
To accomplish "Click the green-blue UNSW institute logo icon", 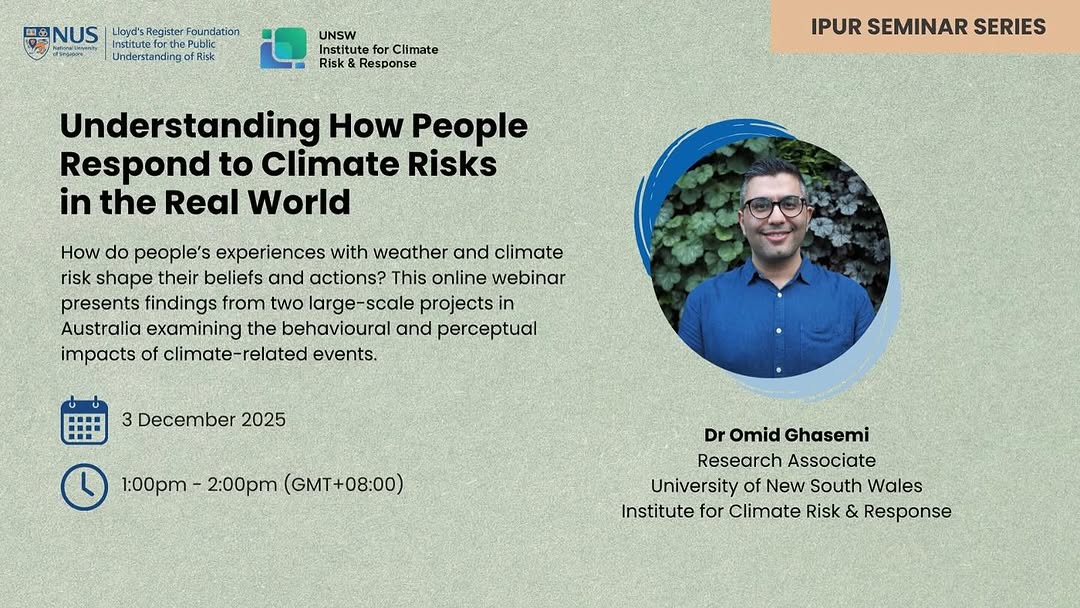I will tap(283, 48).
